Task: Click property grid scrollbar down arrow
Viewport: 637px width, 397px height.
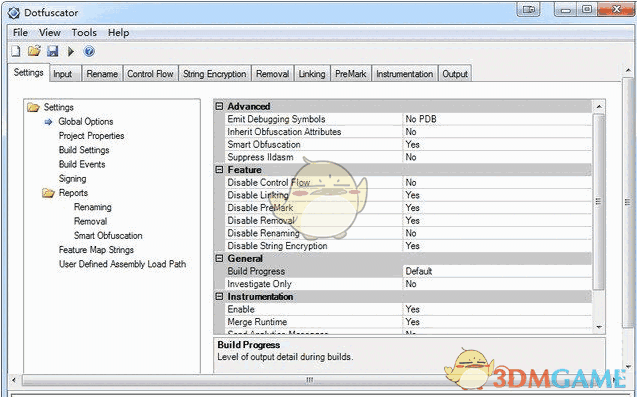Action: (599, 327)
